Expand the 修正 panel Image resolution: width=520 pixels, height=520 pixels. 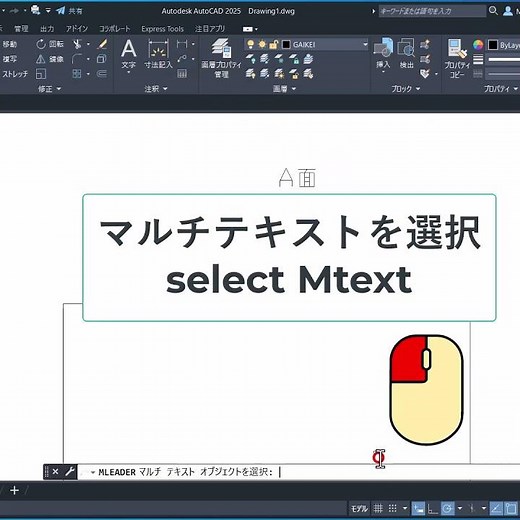[49, 89]
